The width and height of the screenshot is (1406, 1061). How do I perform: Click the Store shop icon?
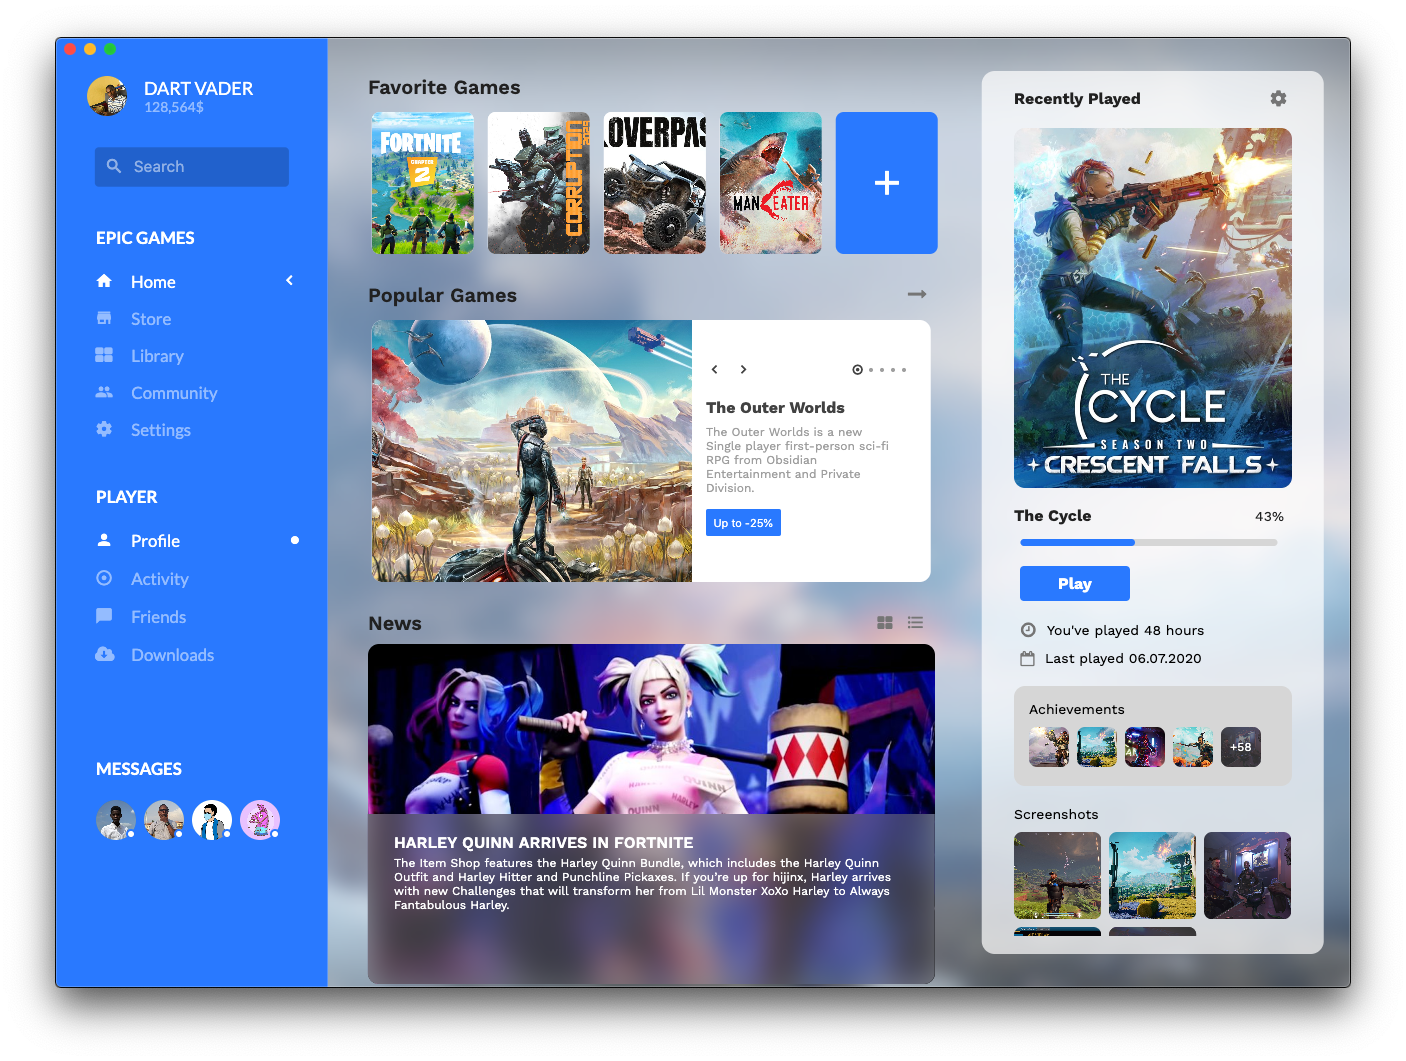click(x=104, y=318)
